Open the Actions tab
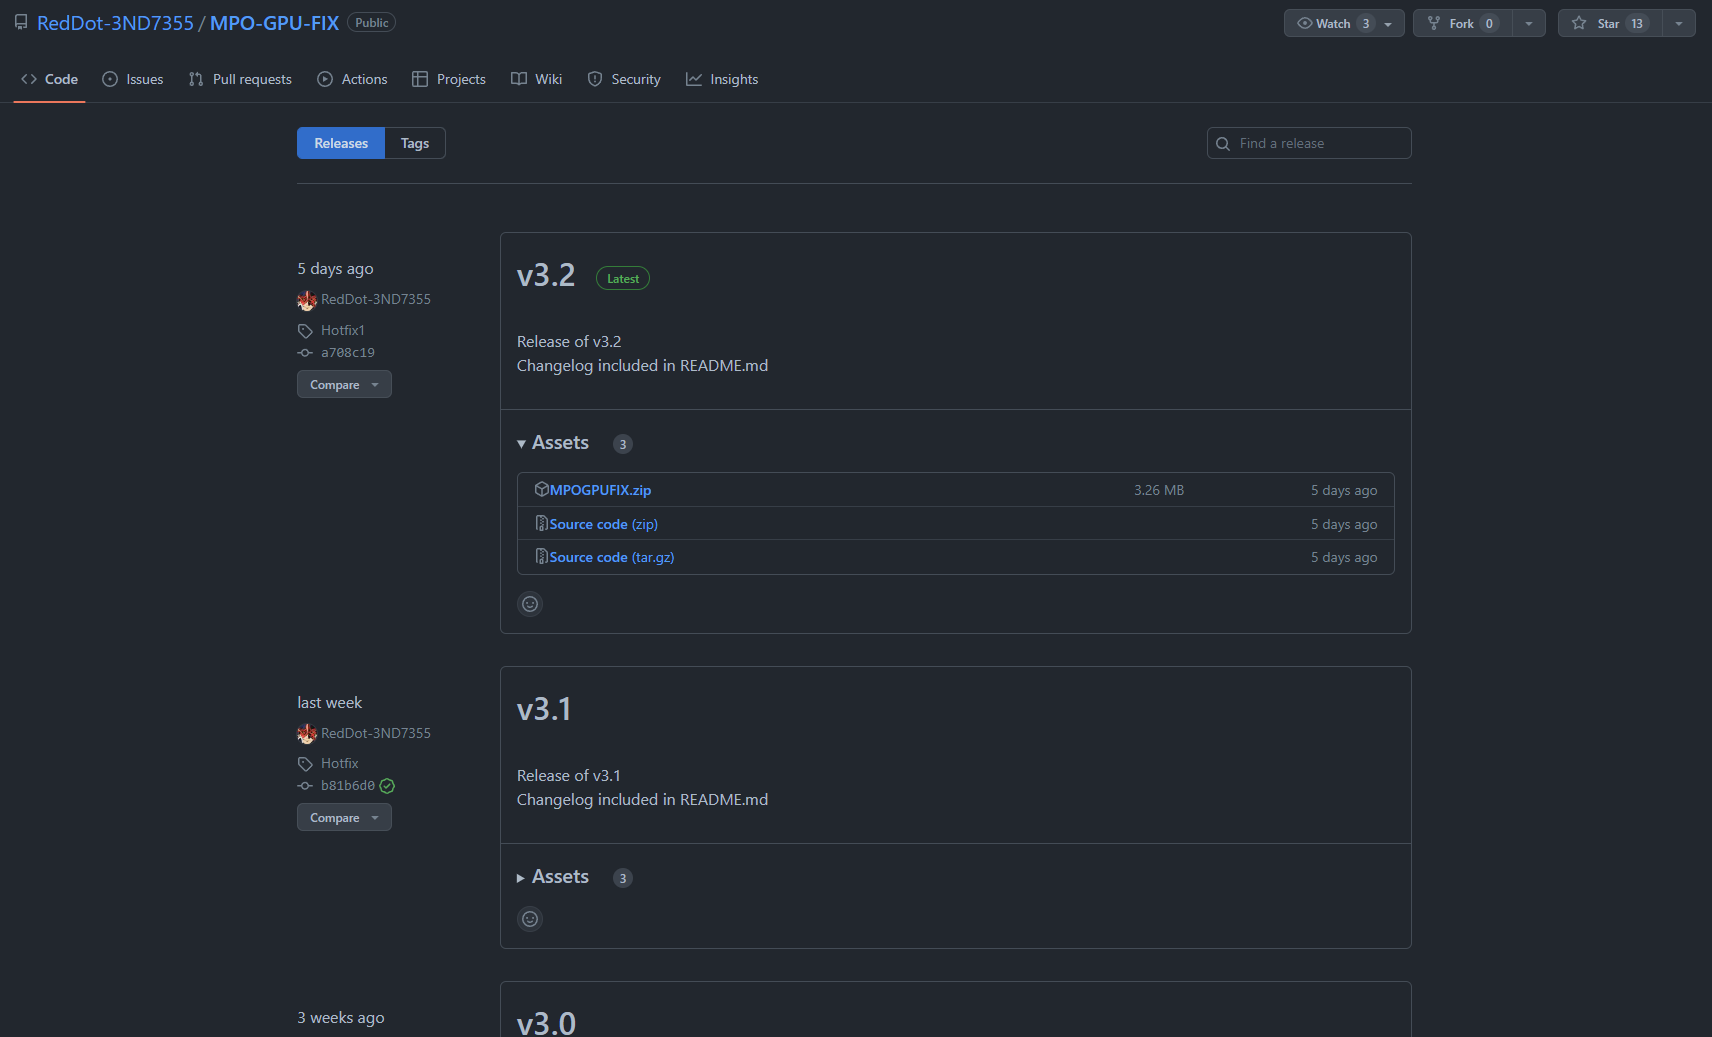 click(352, 79)
